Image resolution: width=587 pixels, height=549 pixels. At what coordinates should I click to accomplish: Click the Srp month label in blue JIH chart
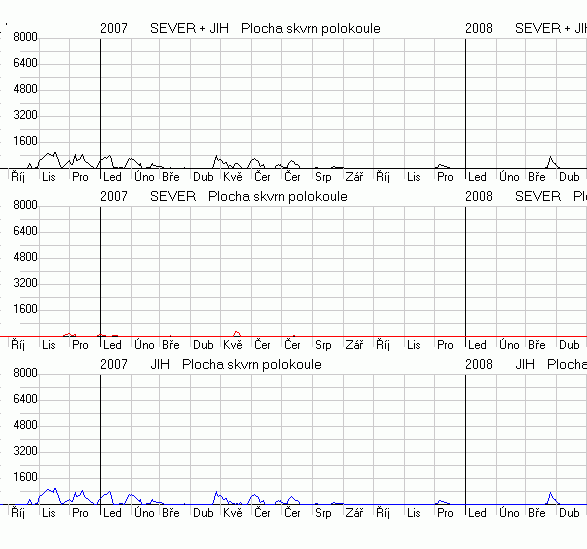pyautogui.click(x=323, y=513)
